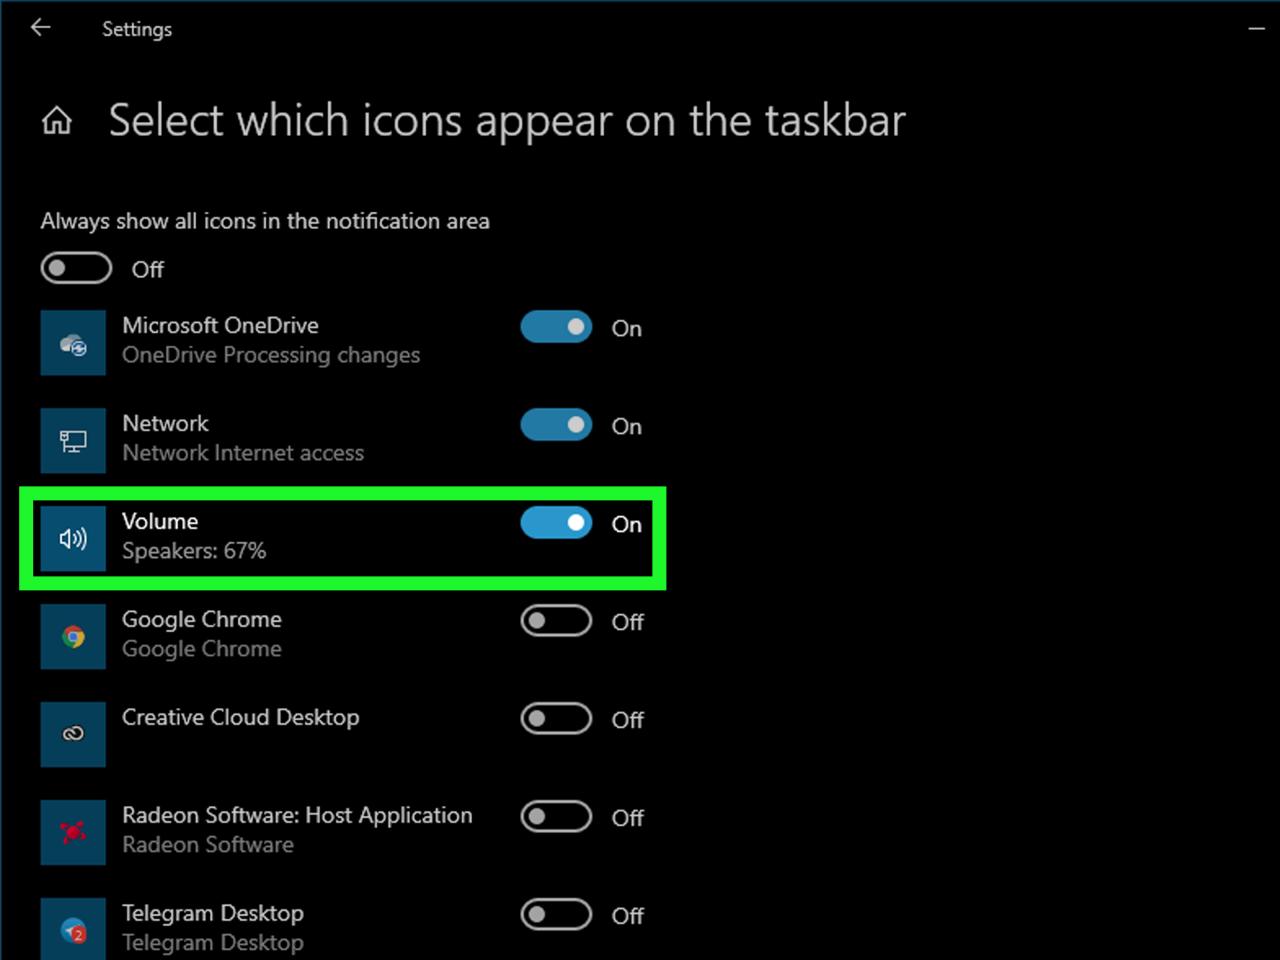1280x960 pixels.
Task: Switch off the Volume toggle
Action: tap(556, 523)
